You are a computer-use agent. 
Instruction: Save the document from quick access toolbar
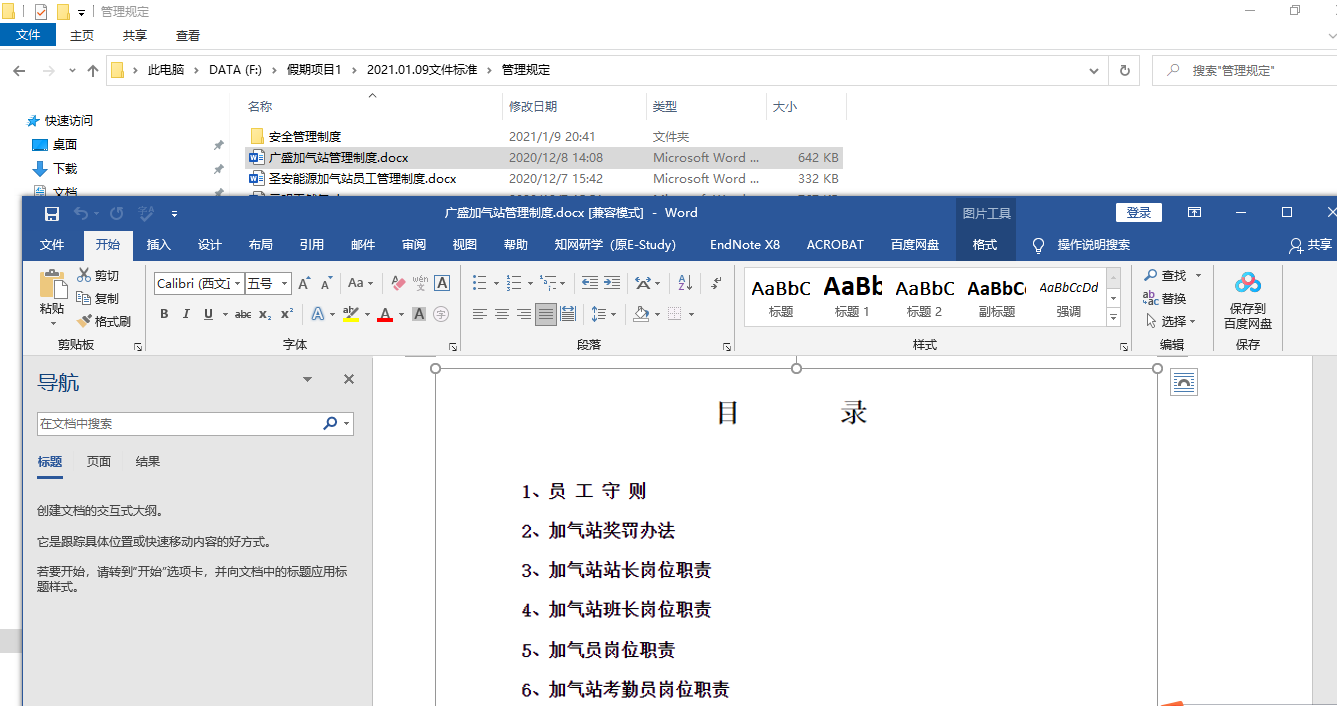(x=52, y=213)
